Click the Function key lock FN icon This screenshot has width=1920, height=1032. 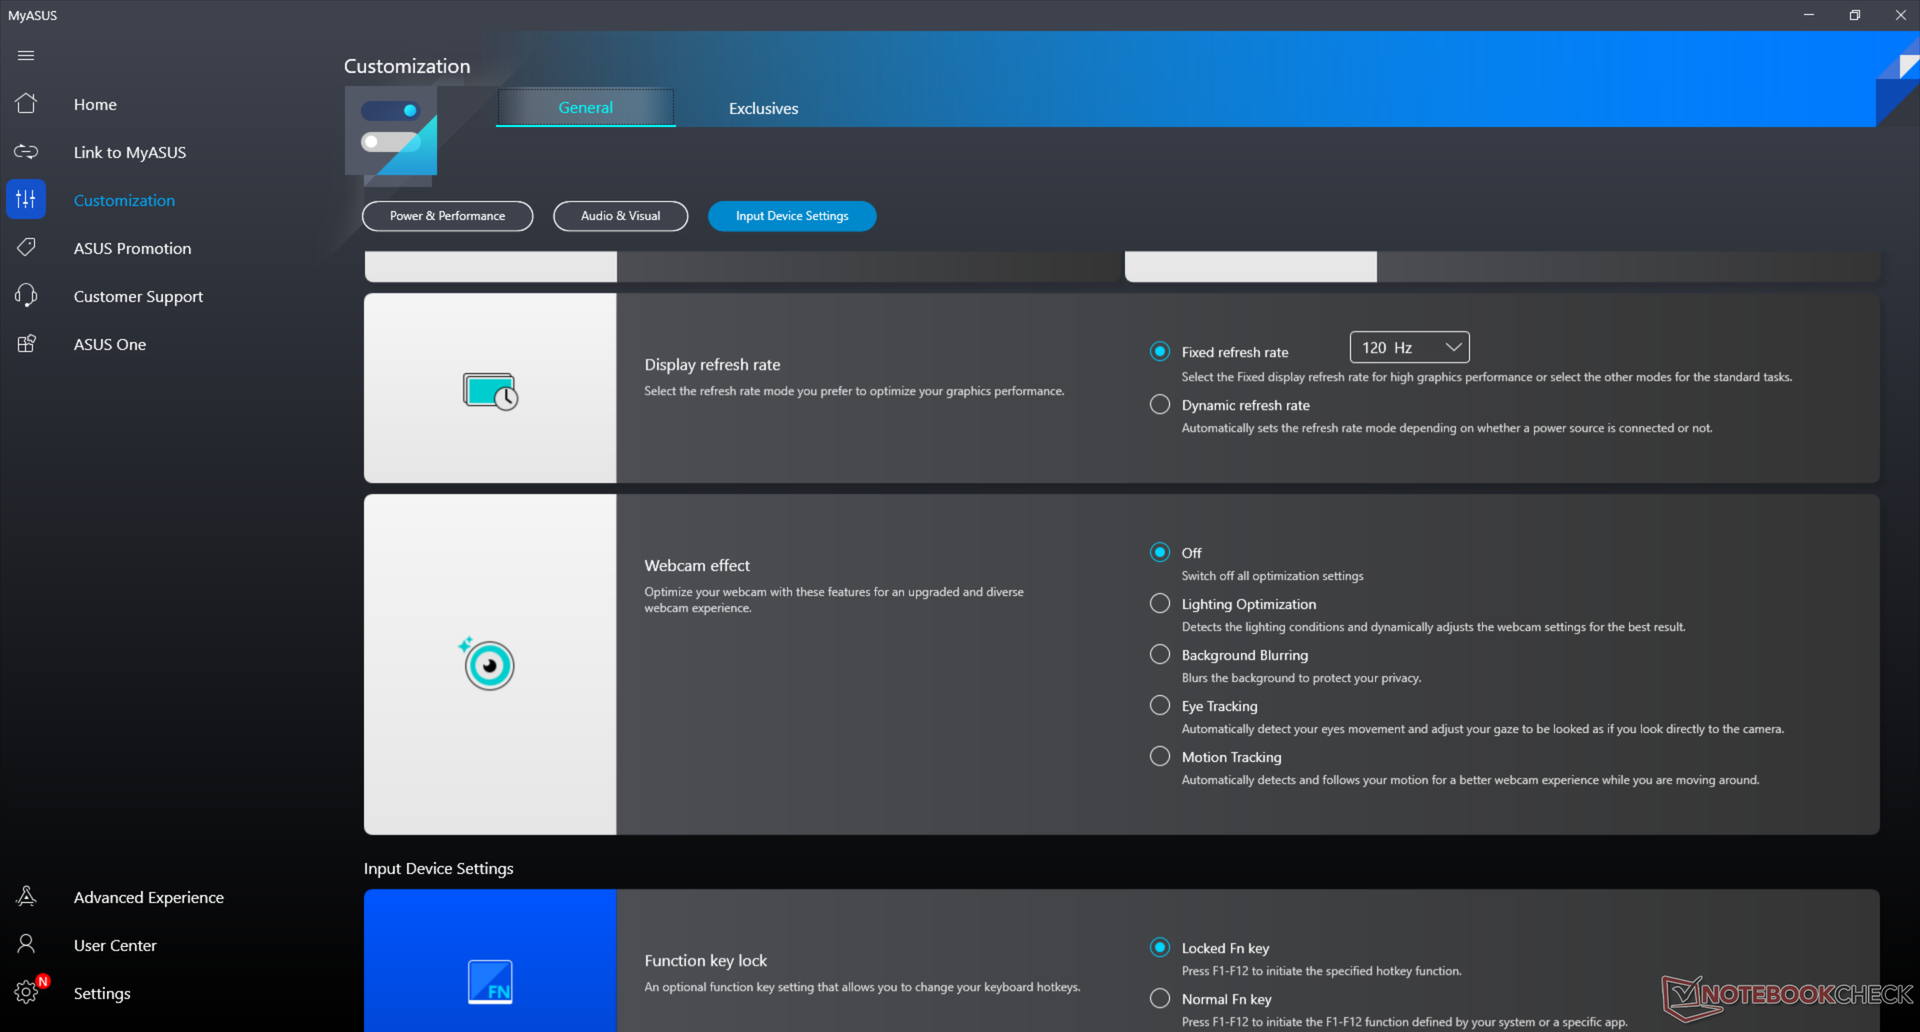(x=490, y=981)
